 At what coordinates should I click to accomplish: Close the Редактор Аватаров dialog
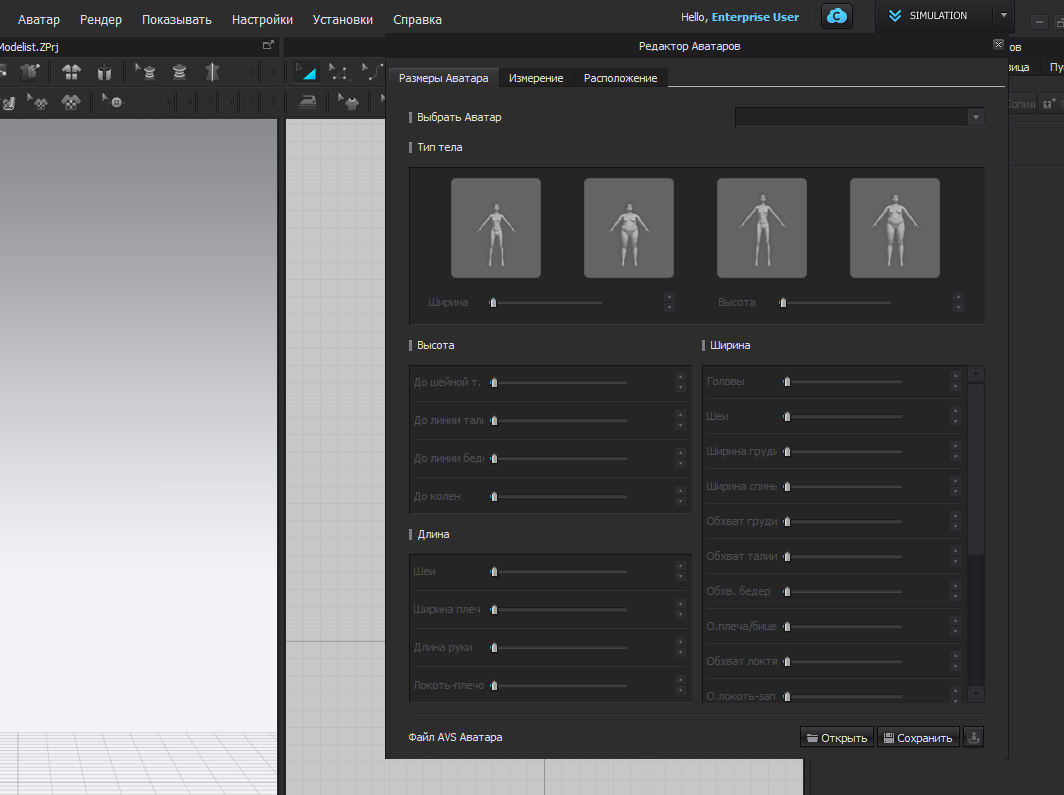(998, 45)
